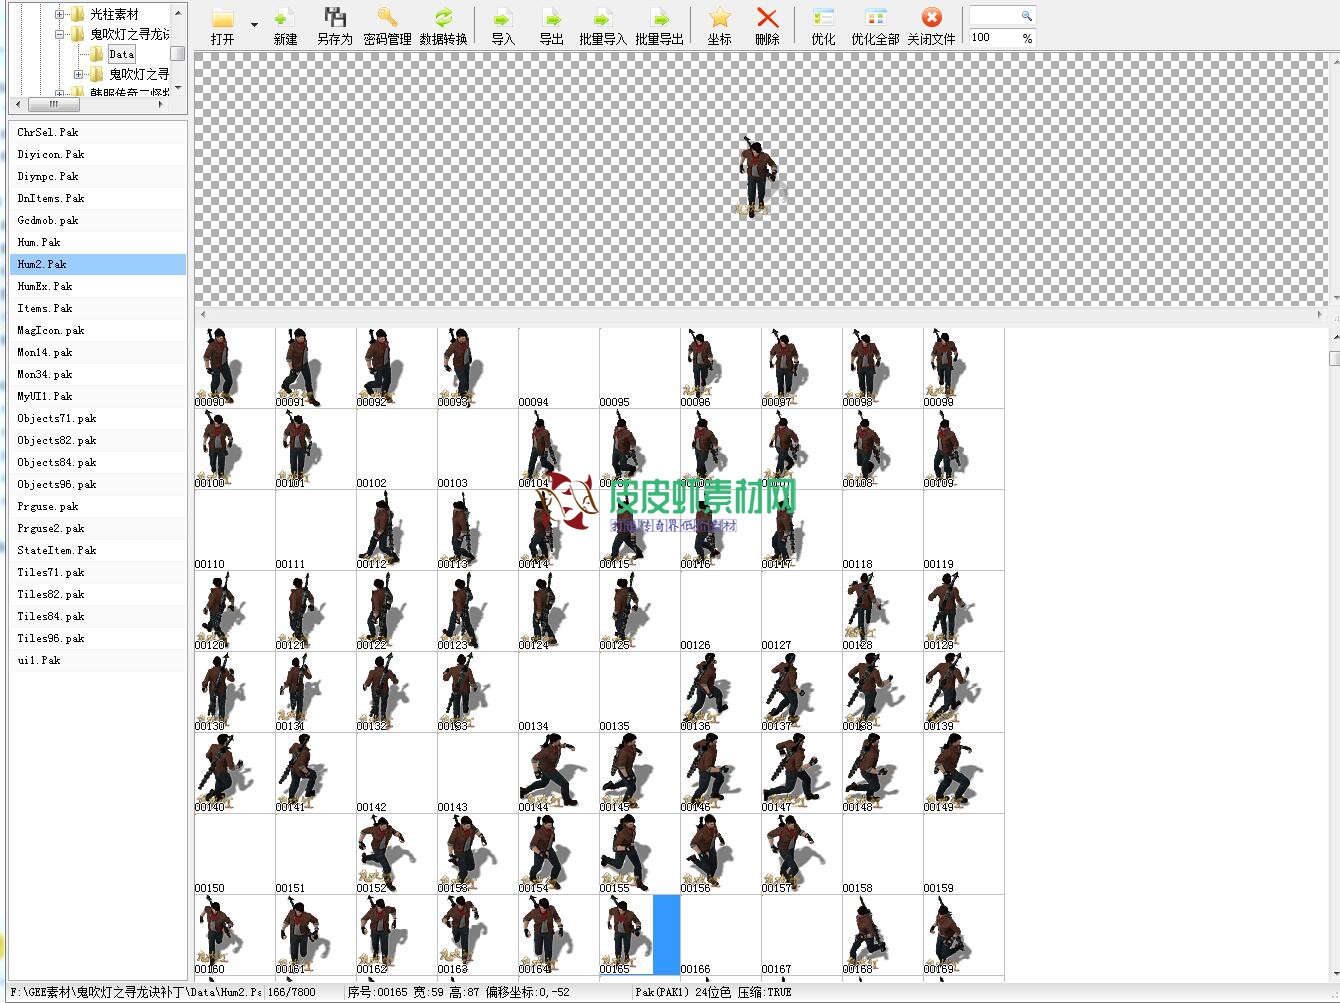Open the dropdown arrow beside 打开
The height and width of the screenshot is (1003, 1340).
pyautogui.click(x=254, y=25)
